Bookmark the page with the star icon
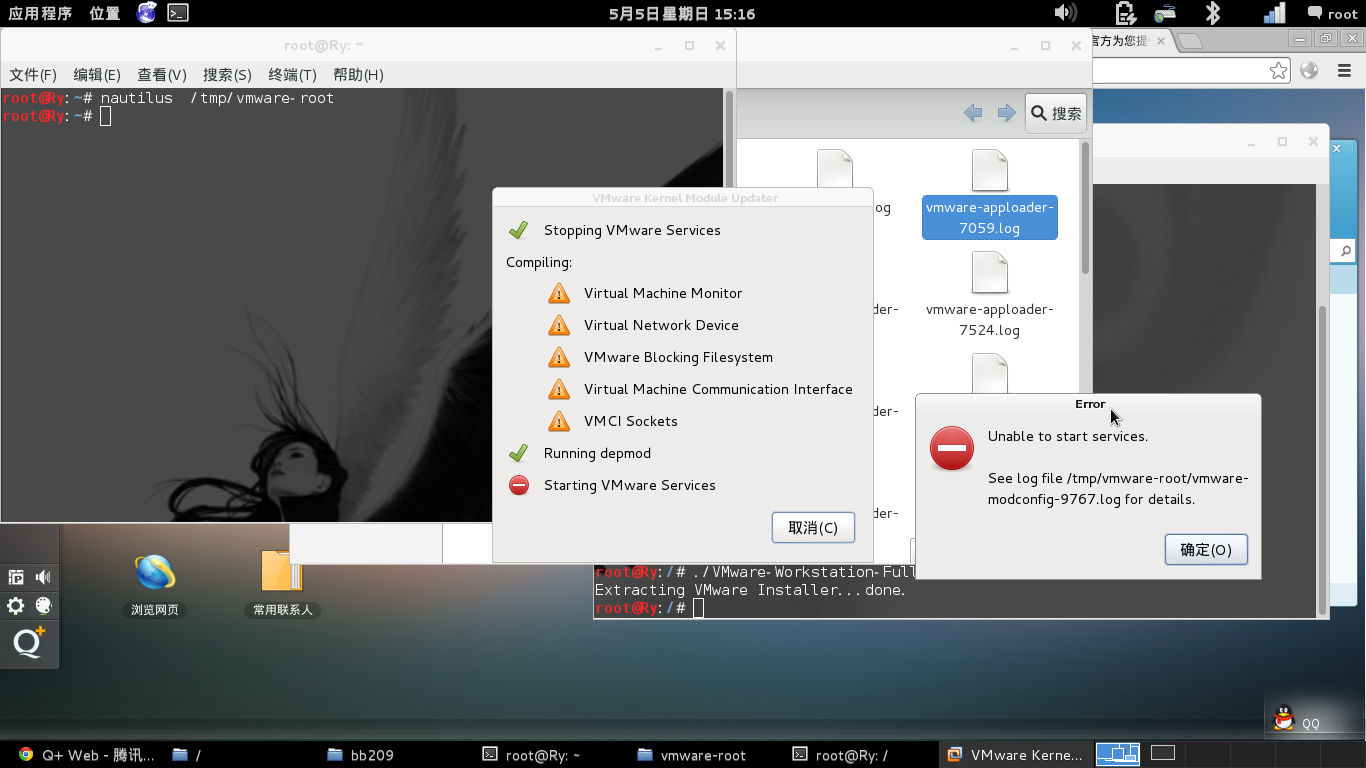 pyautogui.click(x=1279, y=70)
